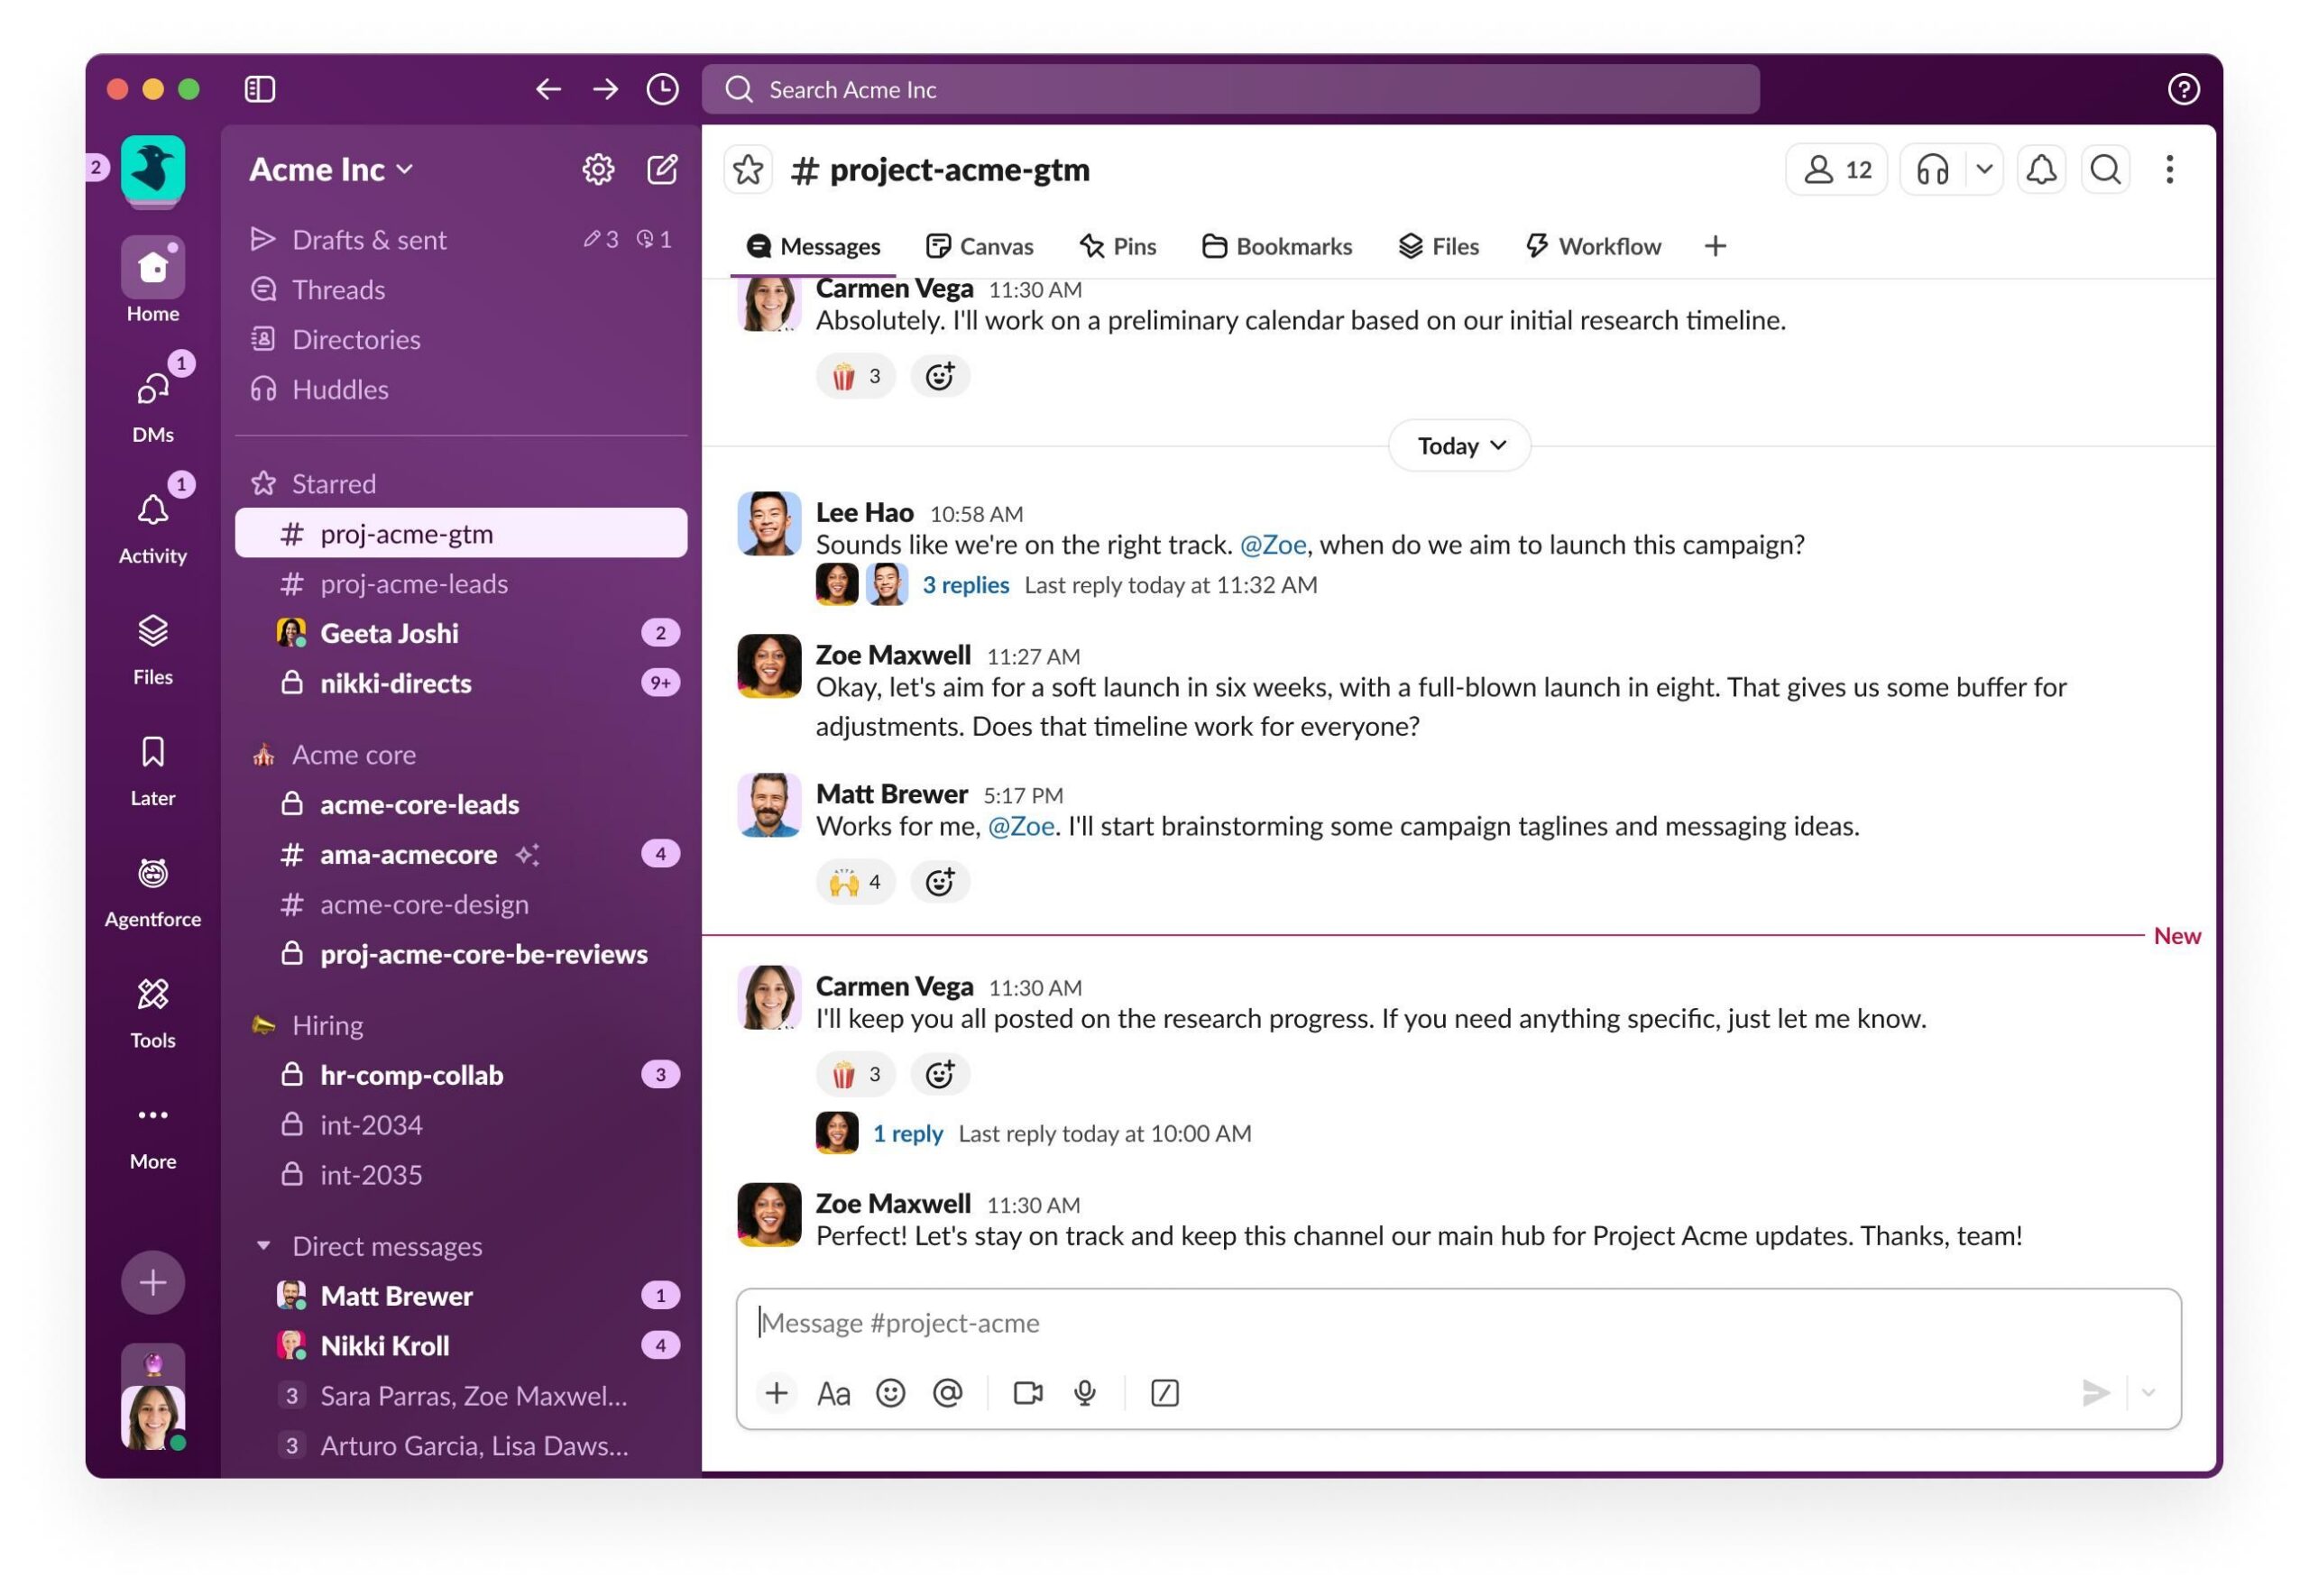The width and height of the screenshot is (2309, 1596).
Task: Click the @Zoe mention in Lee Hao's message
Action: (1272, 544)
